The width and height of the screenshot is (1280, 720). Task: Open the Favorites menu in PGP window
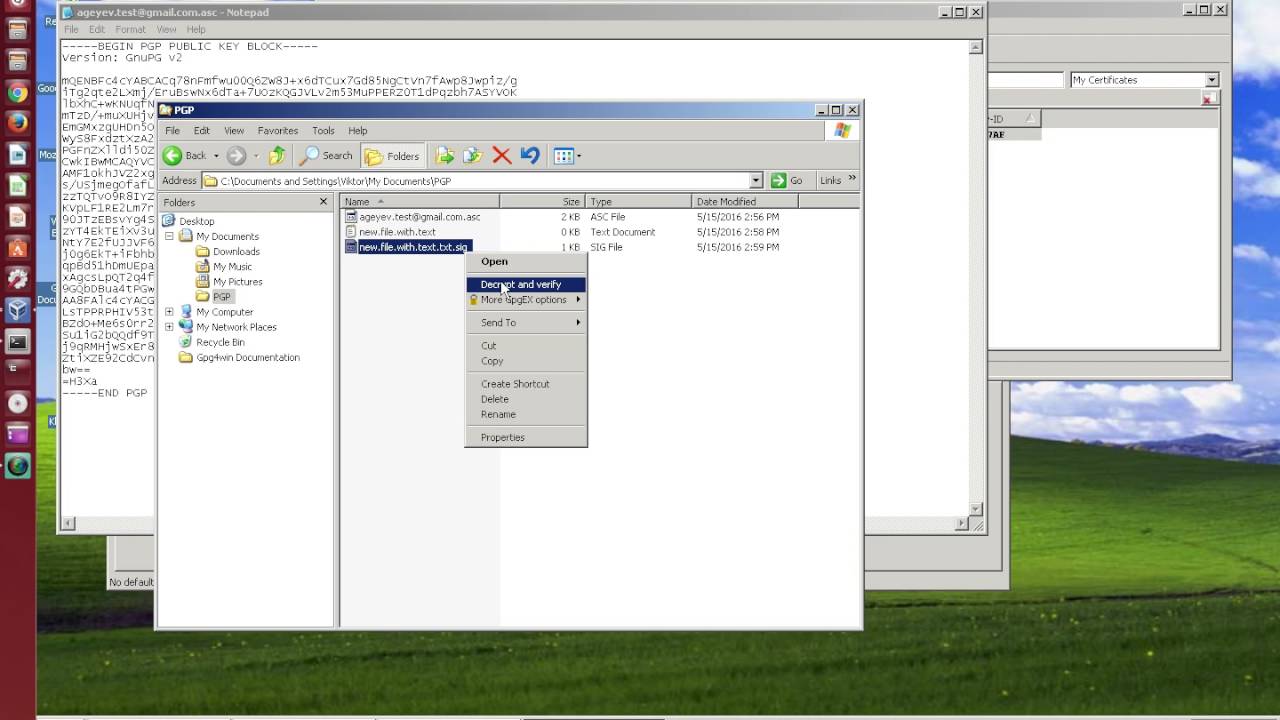[x=278, y=131]
